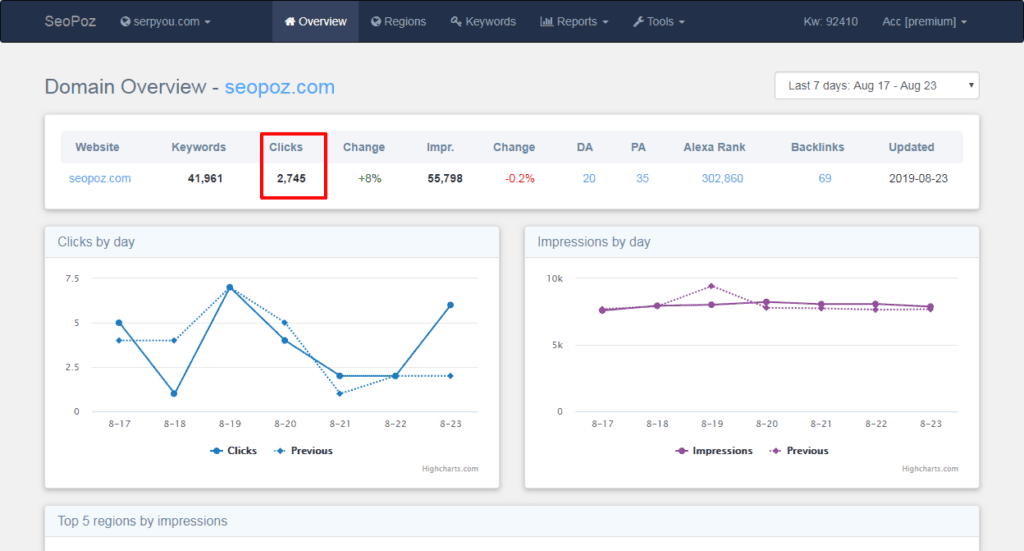Go to the Keywords menu item
The width and height of the screenshot is (1024, 551).
click(483, 22)
